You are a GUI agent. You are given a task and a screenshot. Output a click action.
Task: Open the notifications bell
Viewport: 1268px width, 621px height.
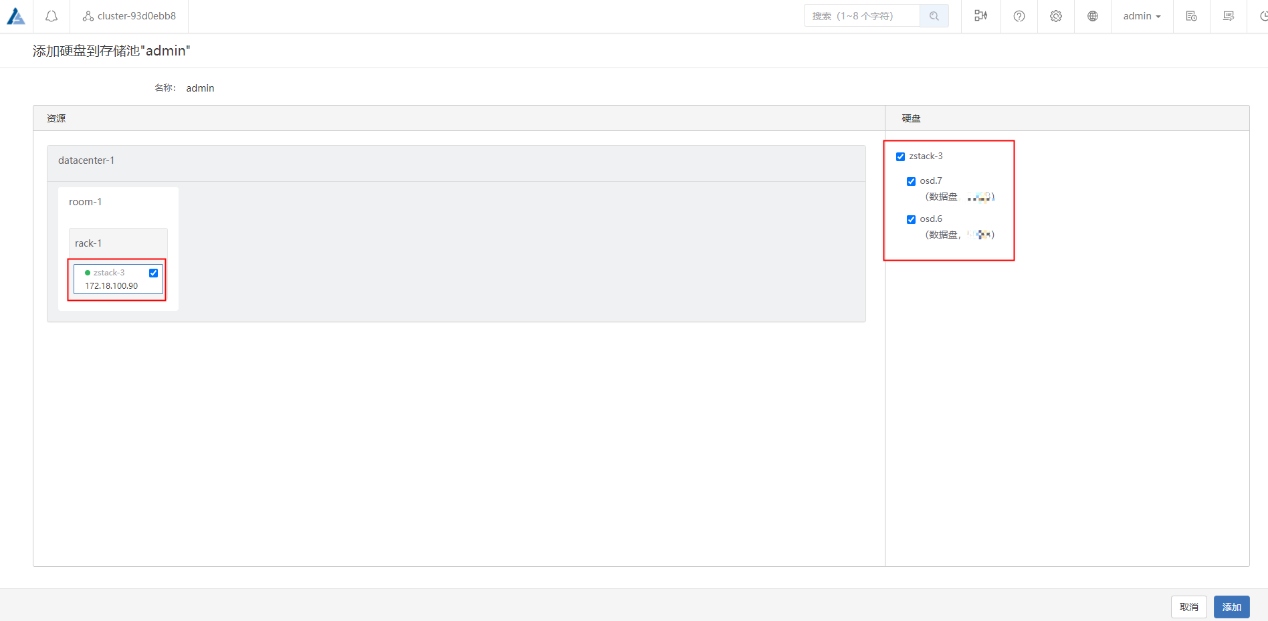[x=51, y=16]
